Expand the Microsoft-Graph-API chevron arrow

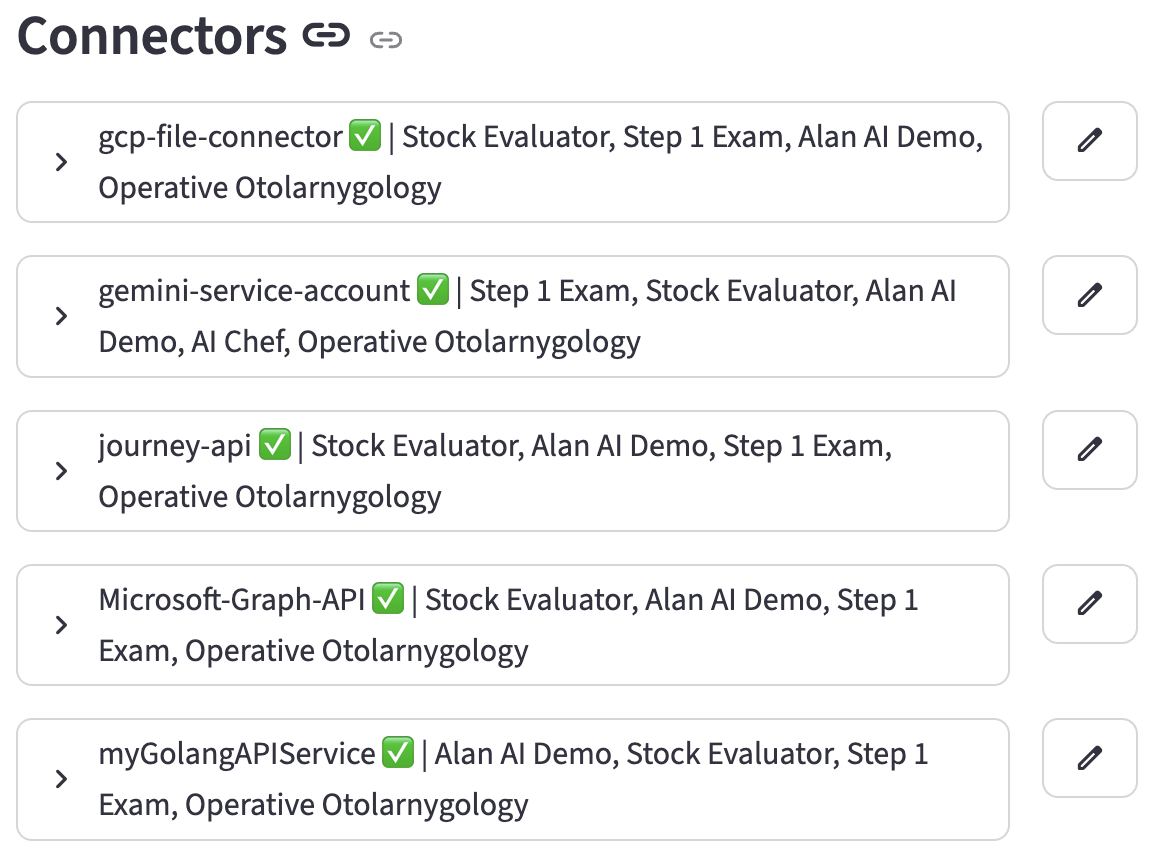[62, 625]
